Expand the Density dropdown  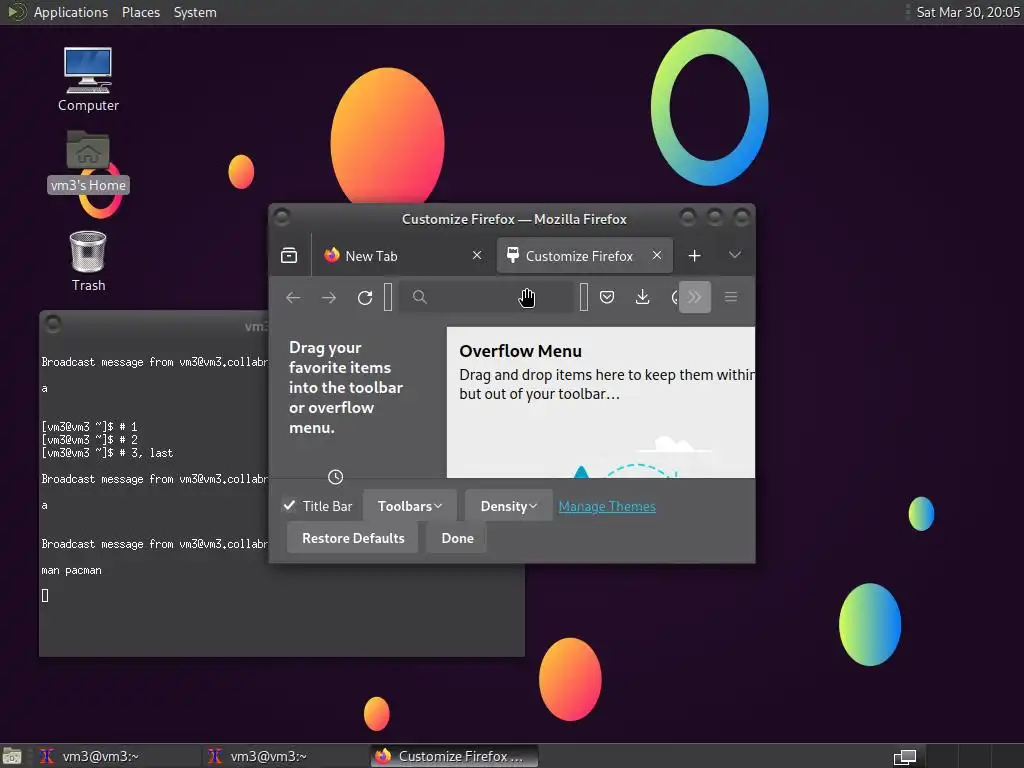pos(509,506)
